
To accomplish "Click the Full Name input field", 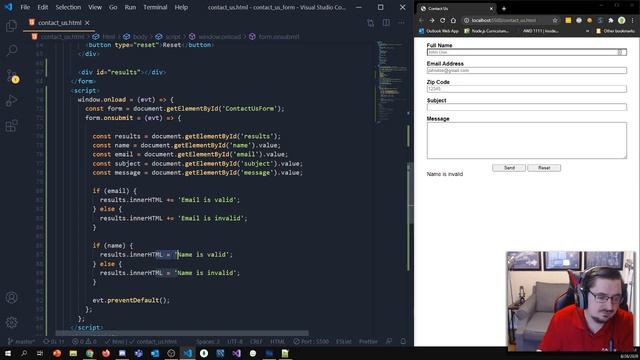I will [527, 52].
